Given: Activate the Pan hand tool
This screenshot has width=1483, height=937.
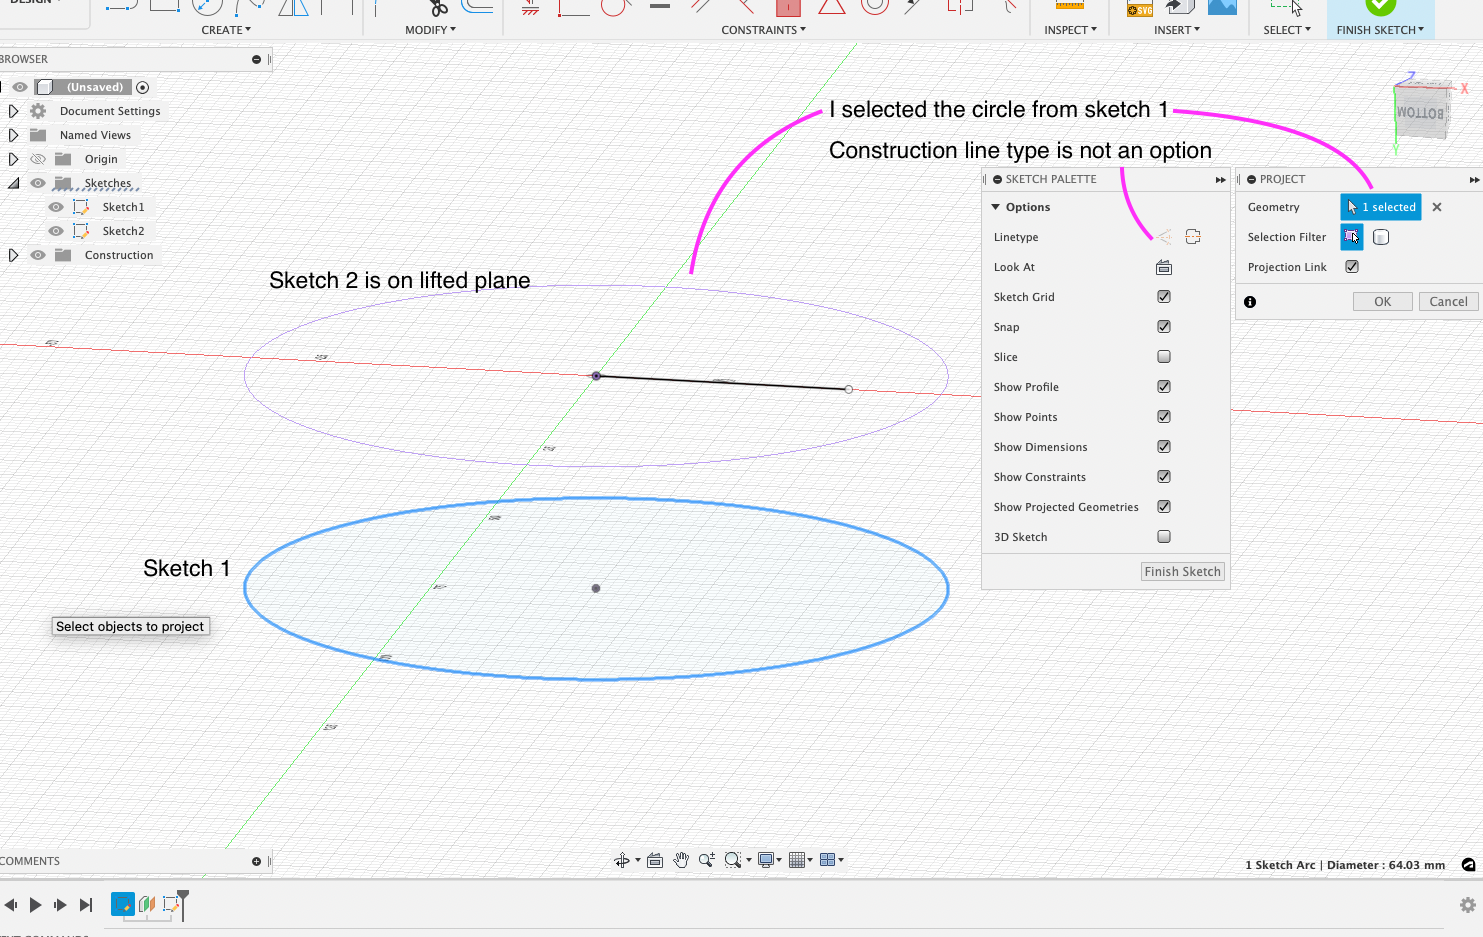Looking at the screenshot, I should tap(681, 860).
